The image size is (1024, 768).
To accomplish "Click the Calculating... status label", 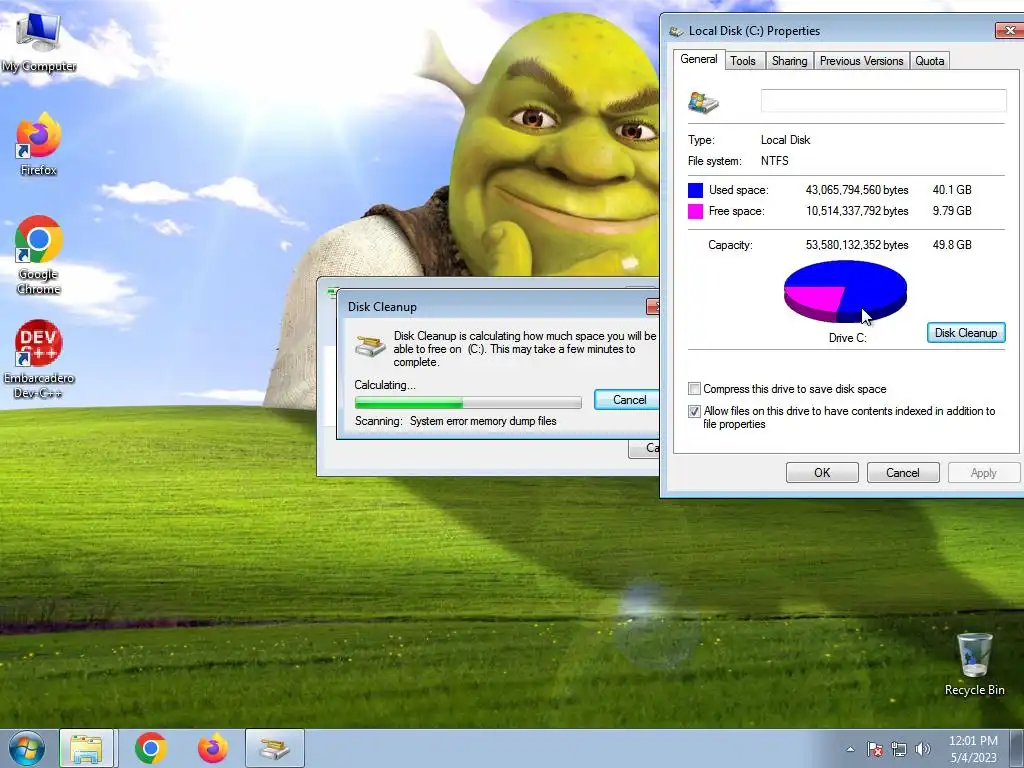I will click(x=385, y=385).
